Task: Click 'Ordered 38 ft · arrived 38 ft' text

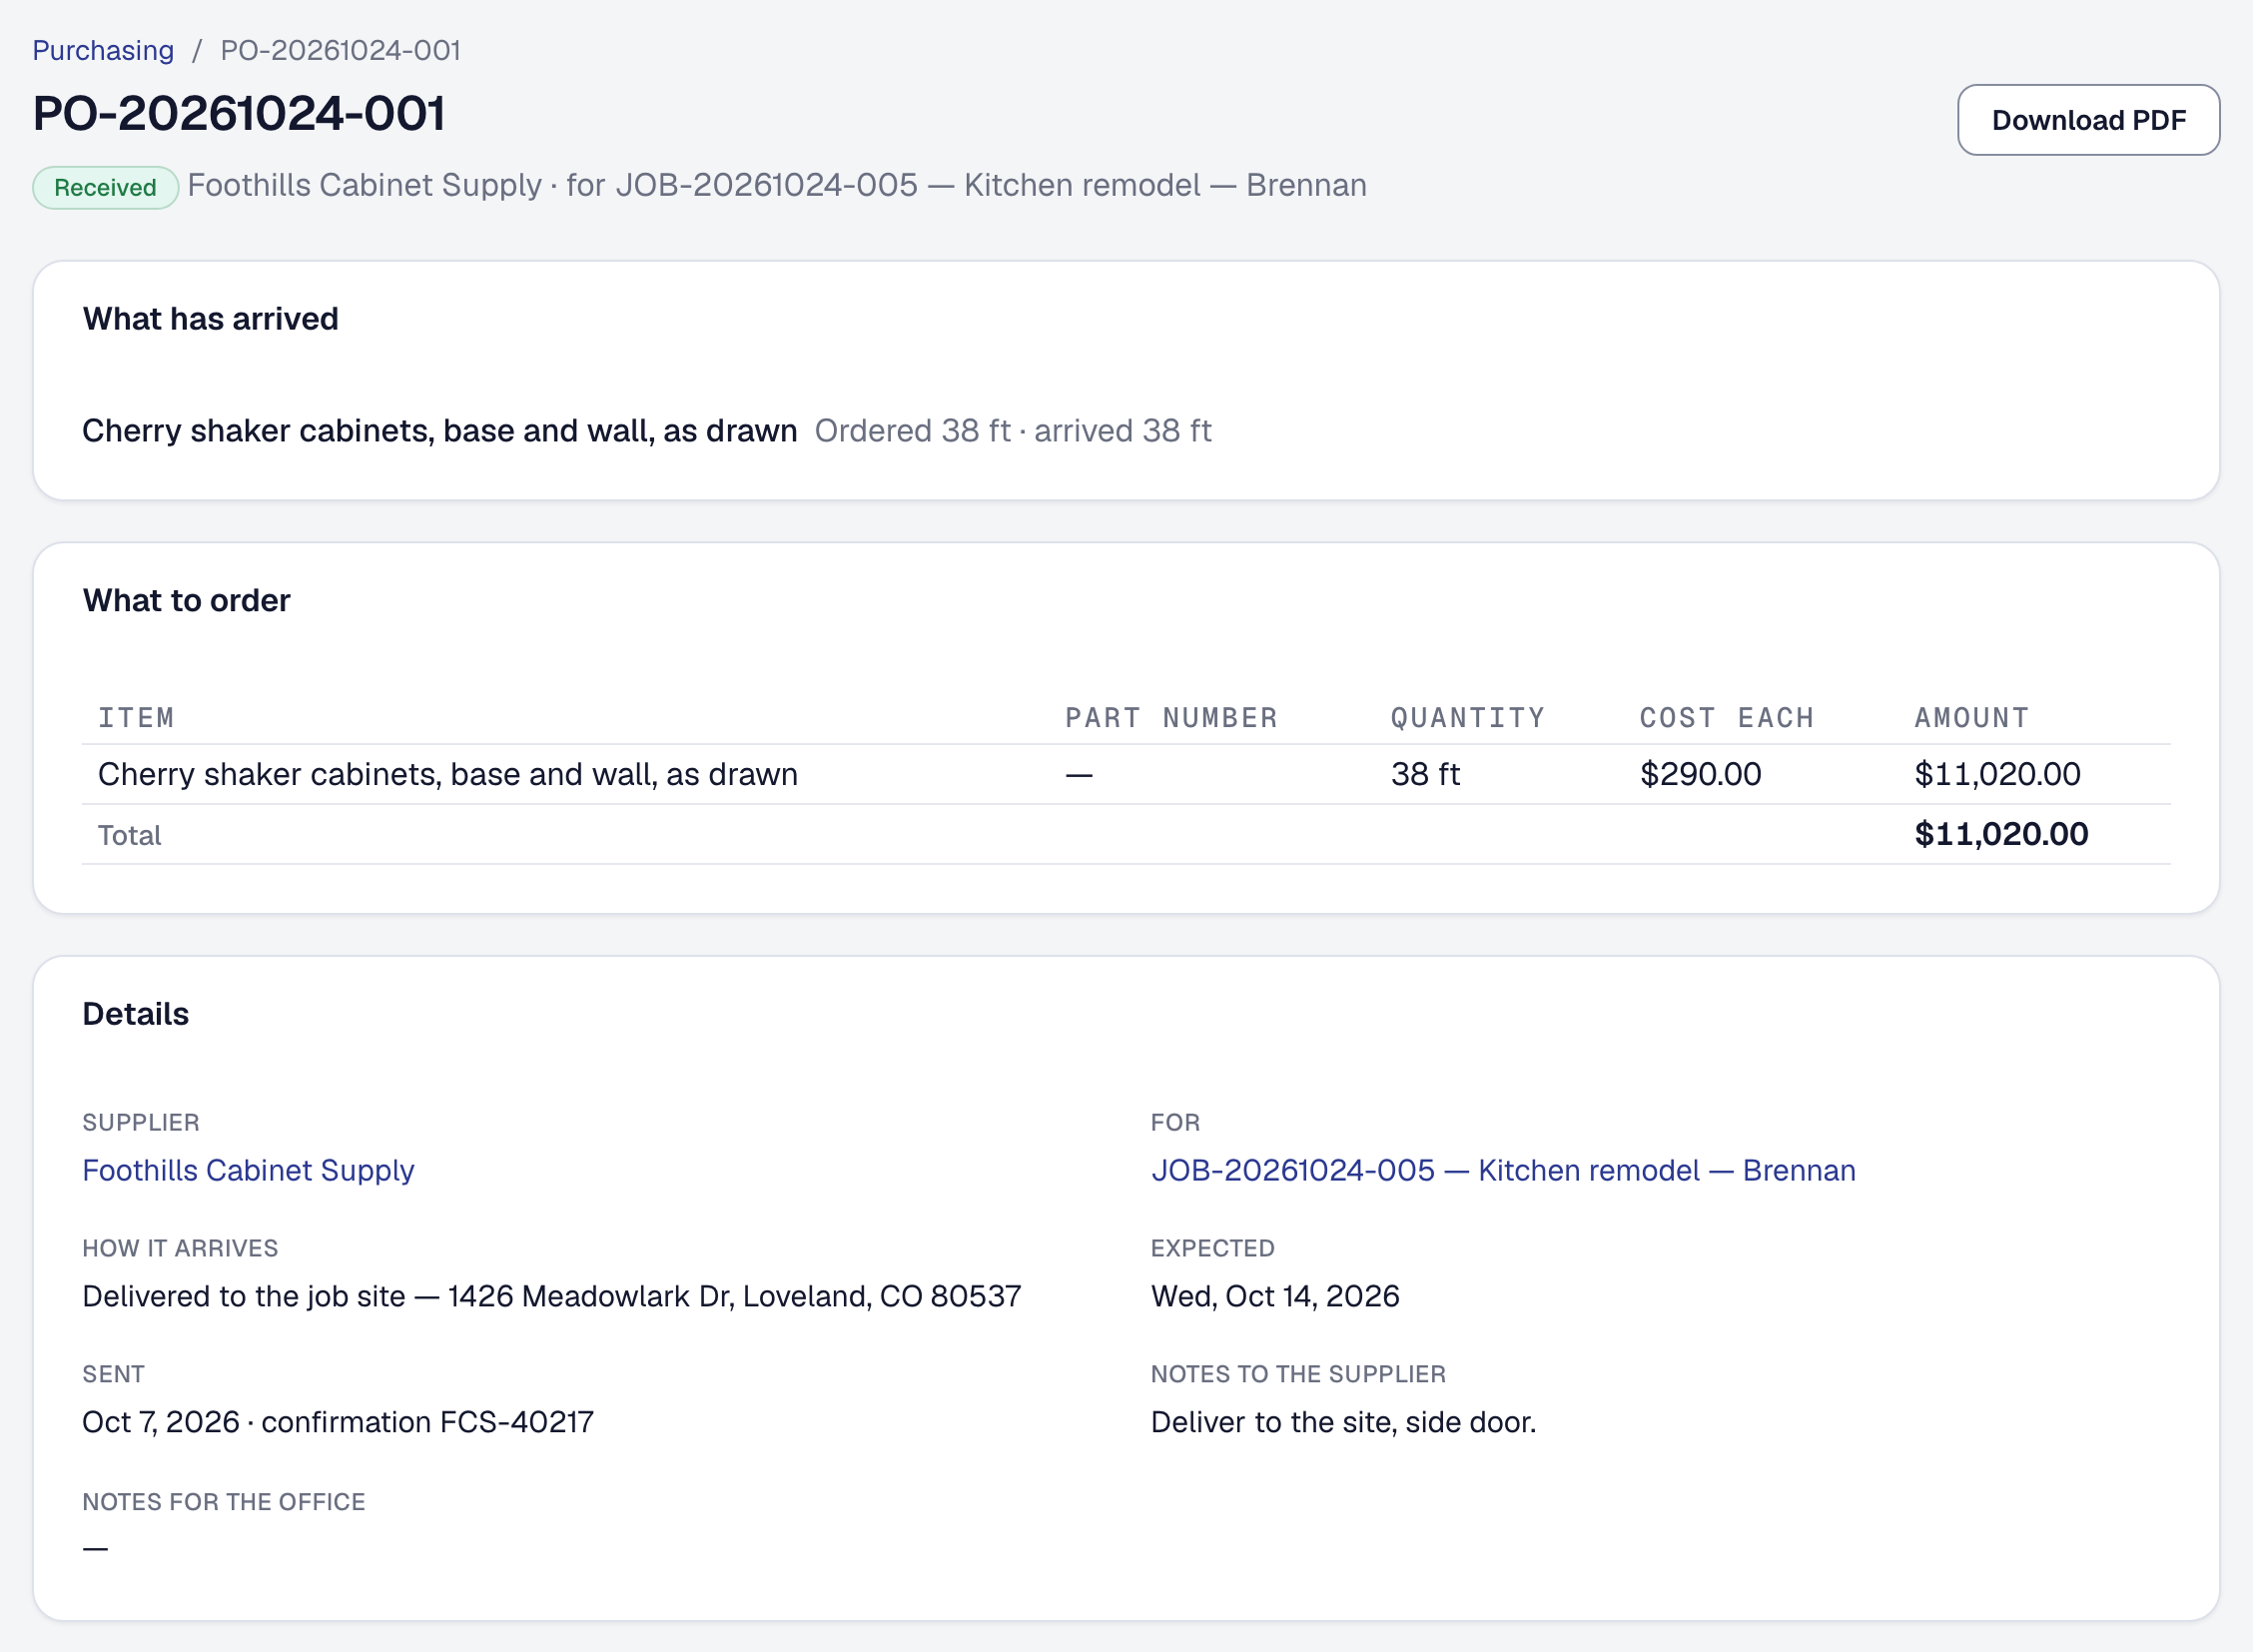Action: 1013,431
